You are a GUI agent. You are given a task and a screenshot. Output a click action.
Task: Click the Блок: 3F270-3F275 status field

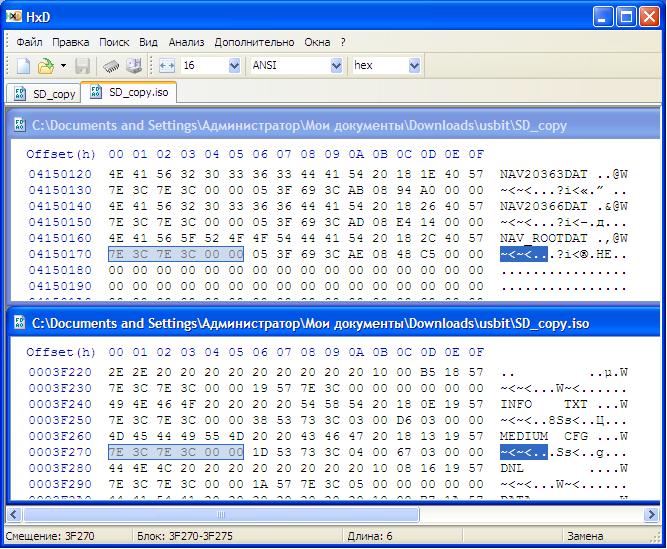click(x=185, y=536)
